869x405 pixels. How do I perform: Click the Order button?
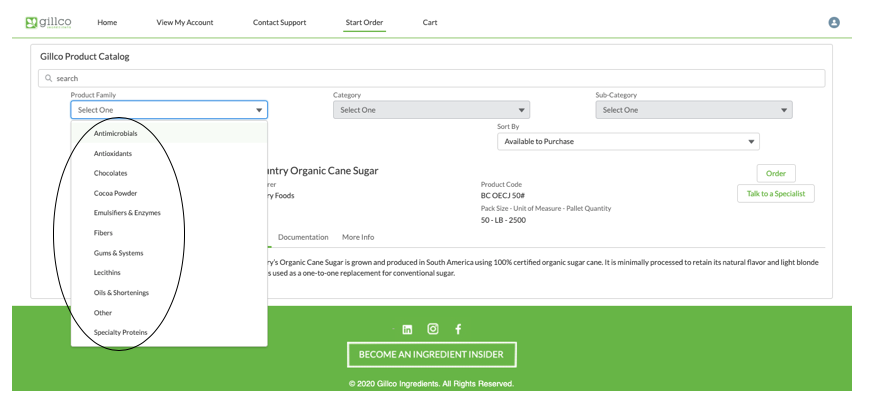pos(776,173)
